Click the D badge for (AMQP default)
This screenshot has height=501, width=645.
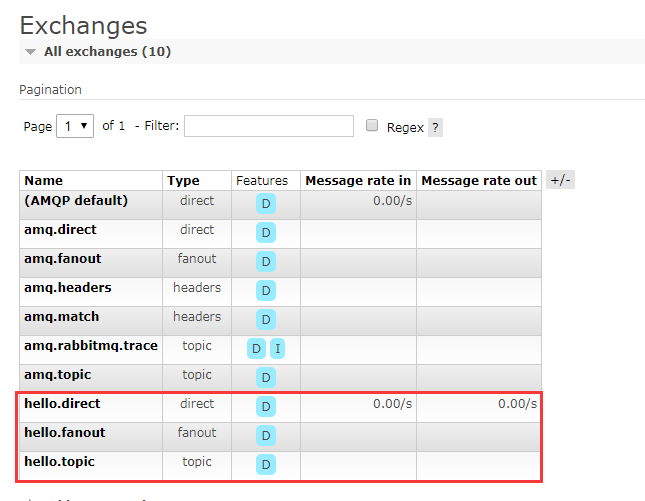(x=266, y=204)
